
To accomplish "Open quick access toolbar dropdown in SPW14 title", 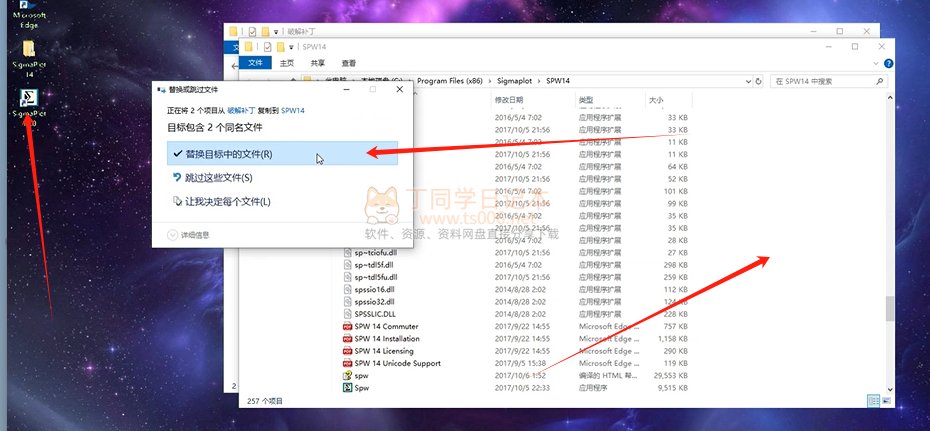I will click(x=291, y=47).
